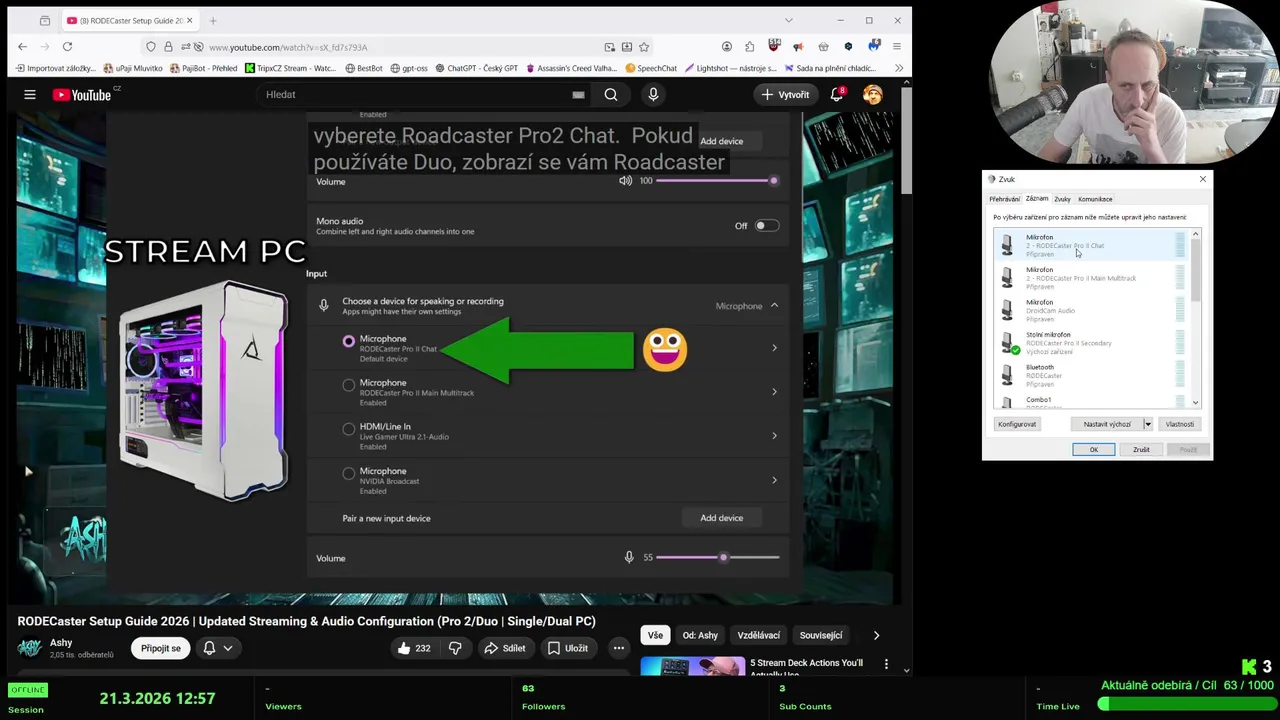
Task: Open the YouTube account avatar menu
Action: tap(873, 94)
